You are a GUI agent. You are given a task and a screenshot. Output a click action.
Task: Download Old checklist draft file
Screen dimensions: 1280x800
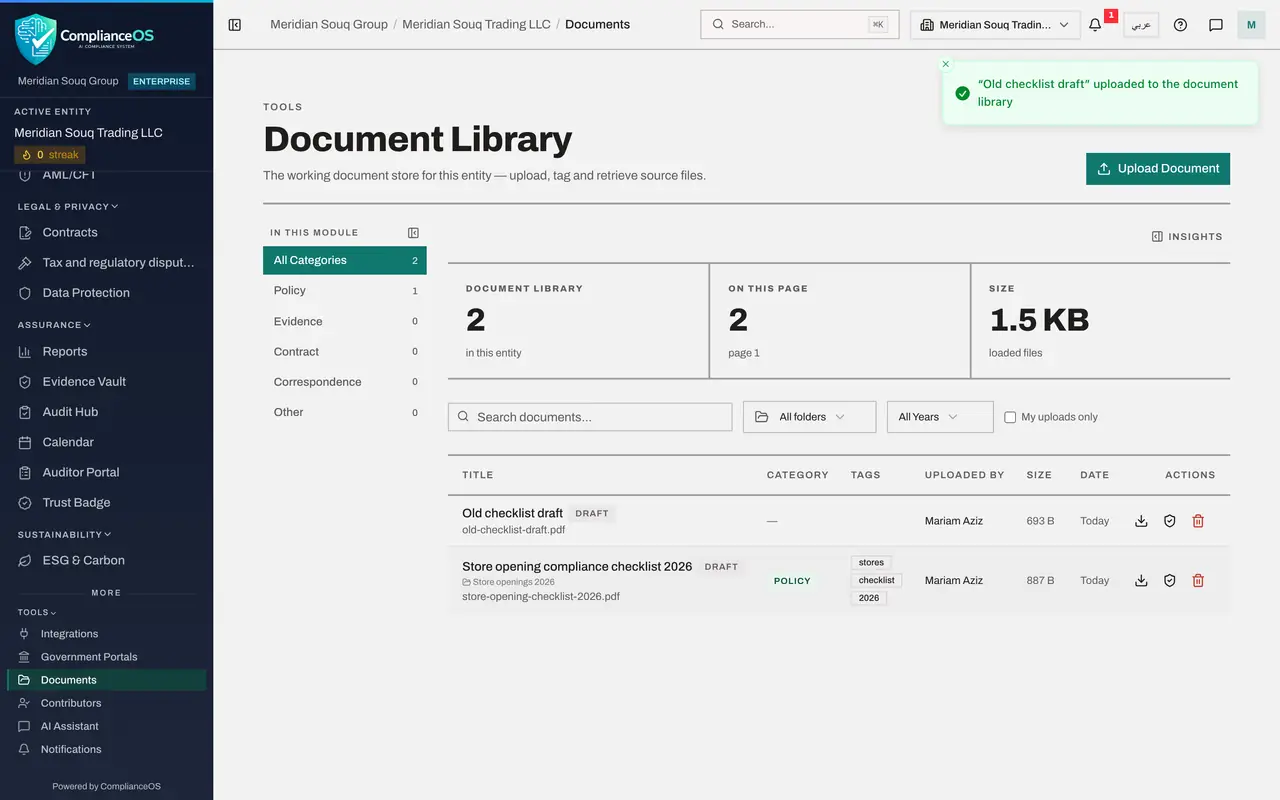click(x=1141, y=521)
